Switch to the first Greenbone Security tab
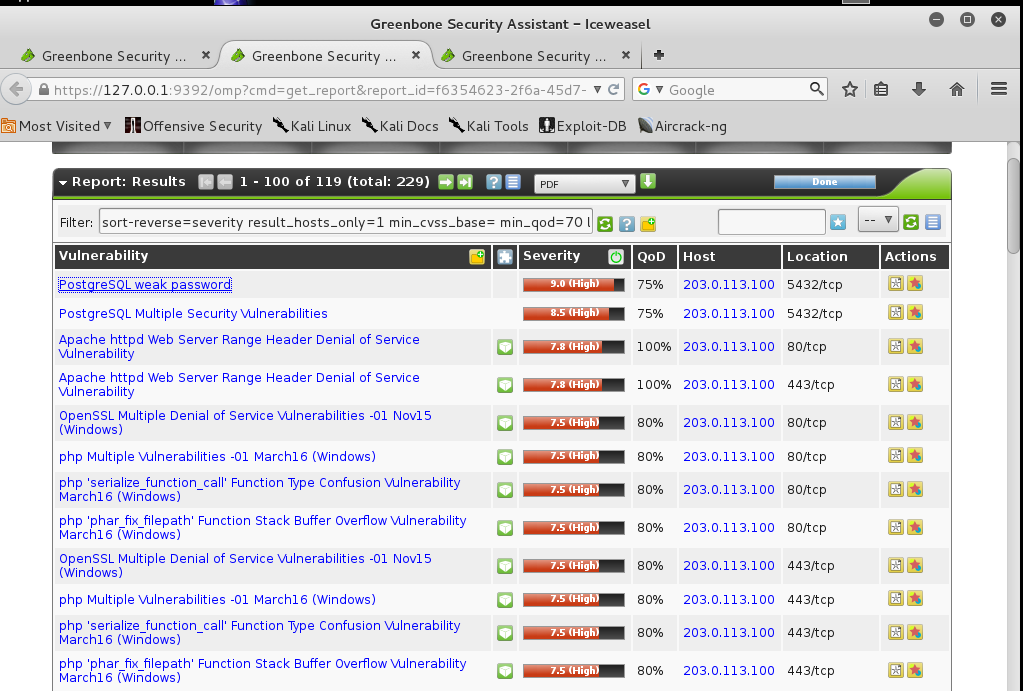1023x691 pixels. click(x=115, y=56)
